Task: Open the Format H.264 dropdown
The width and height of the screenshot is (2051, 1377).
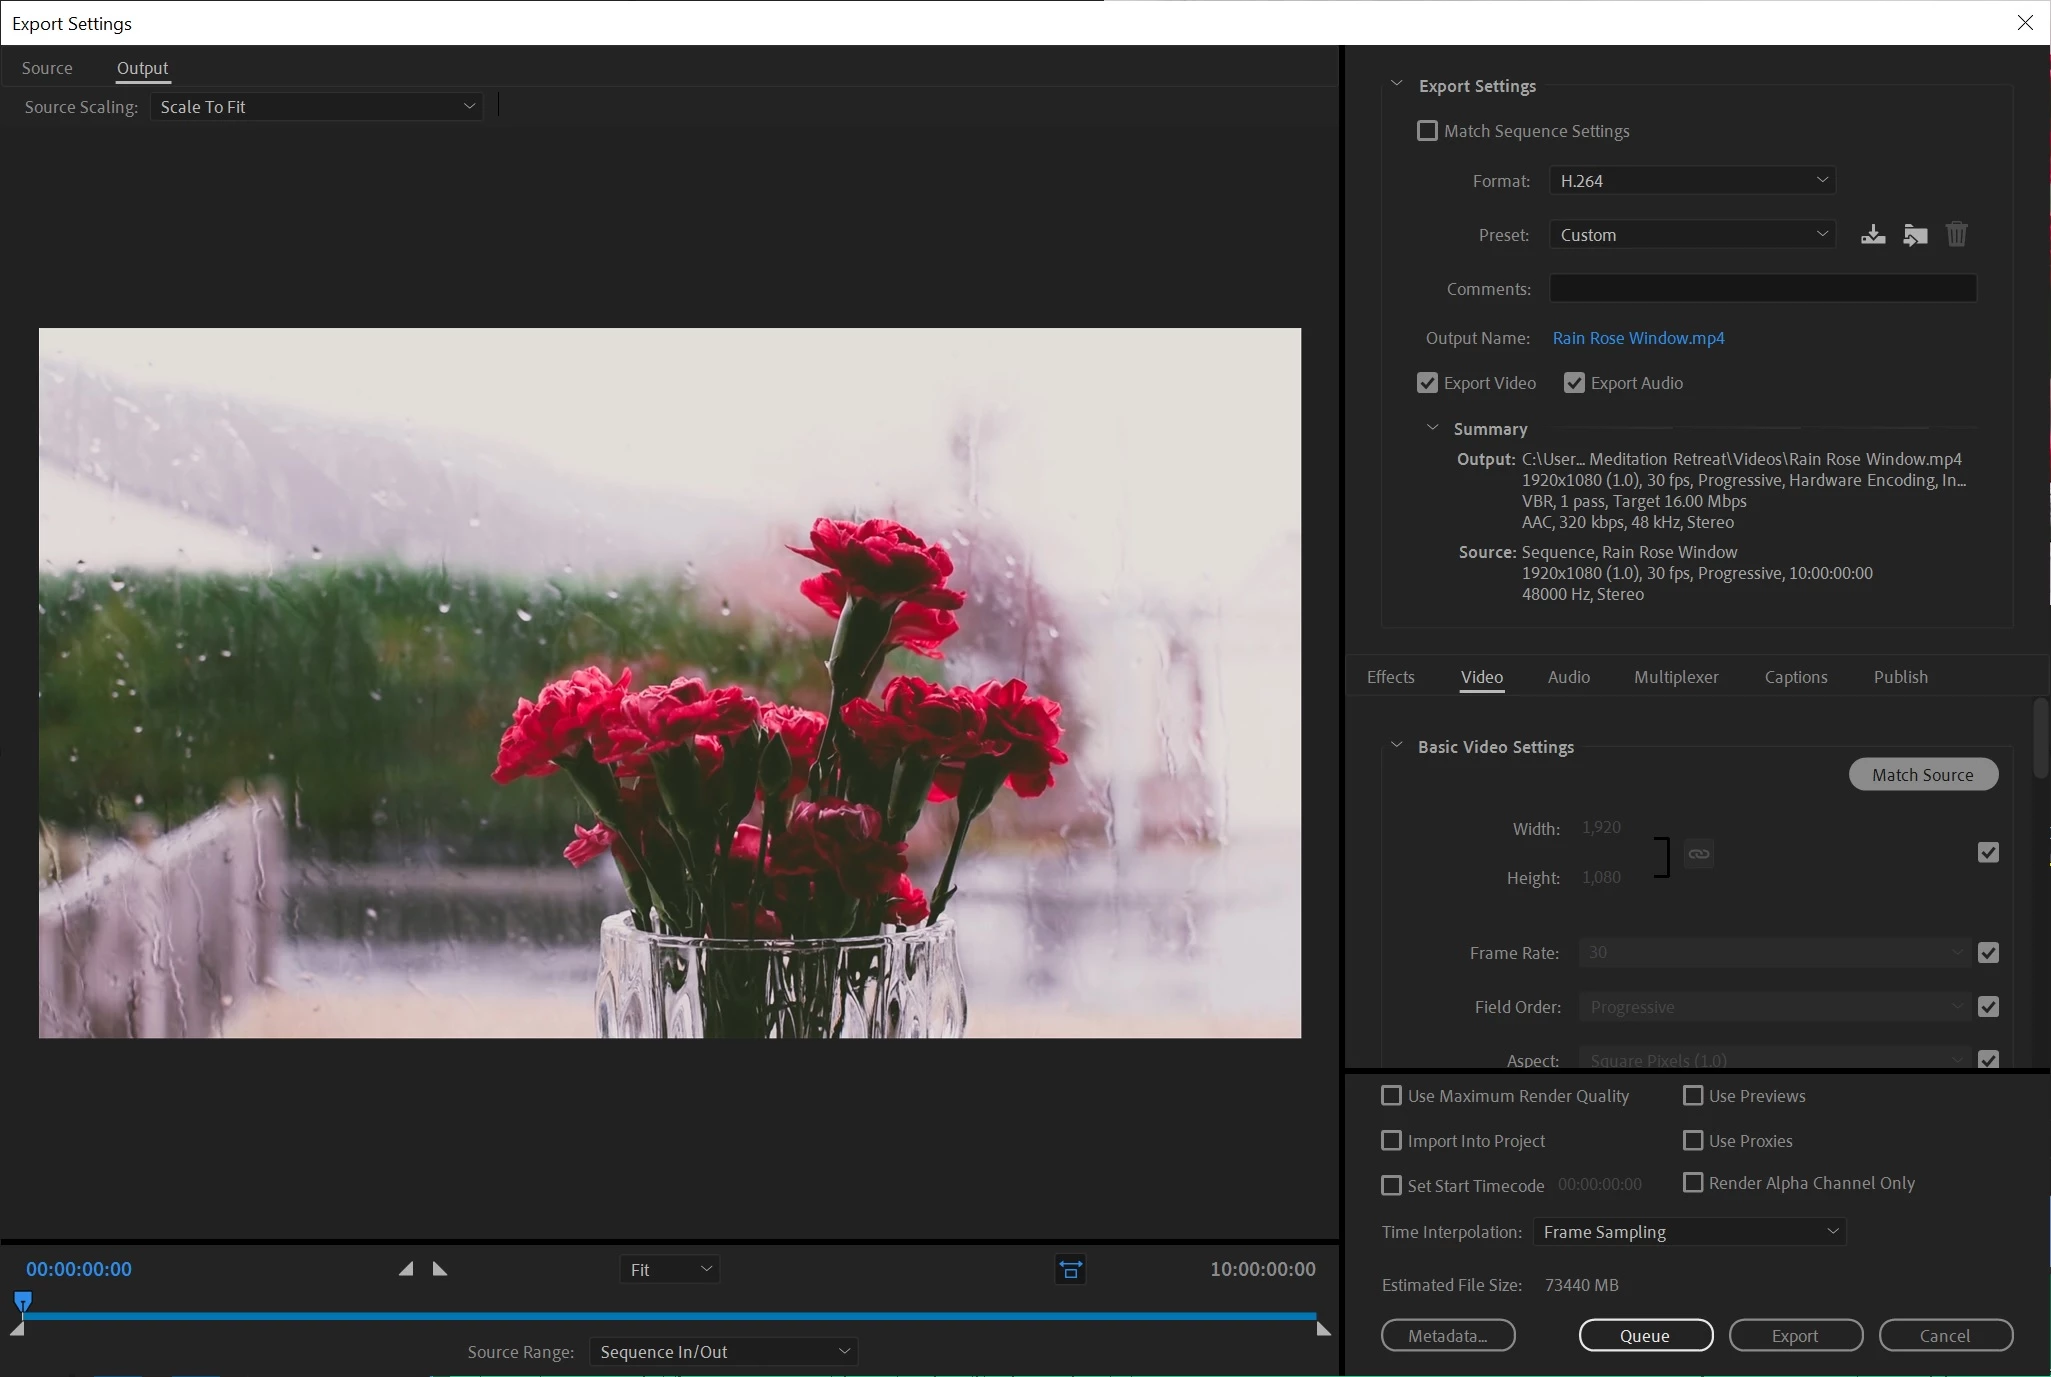Action: click(x=1692, y=181)
